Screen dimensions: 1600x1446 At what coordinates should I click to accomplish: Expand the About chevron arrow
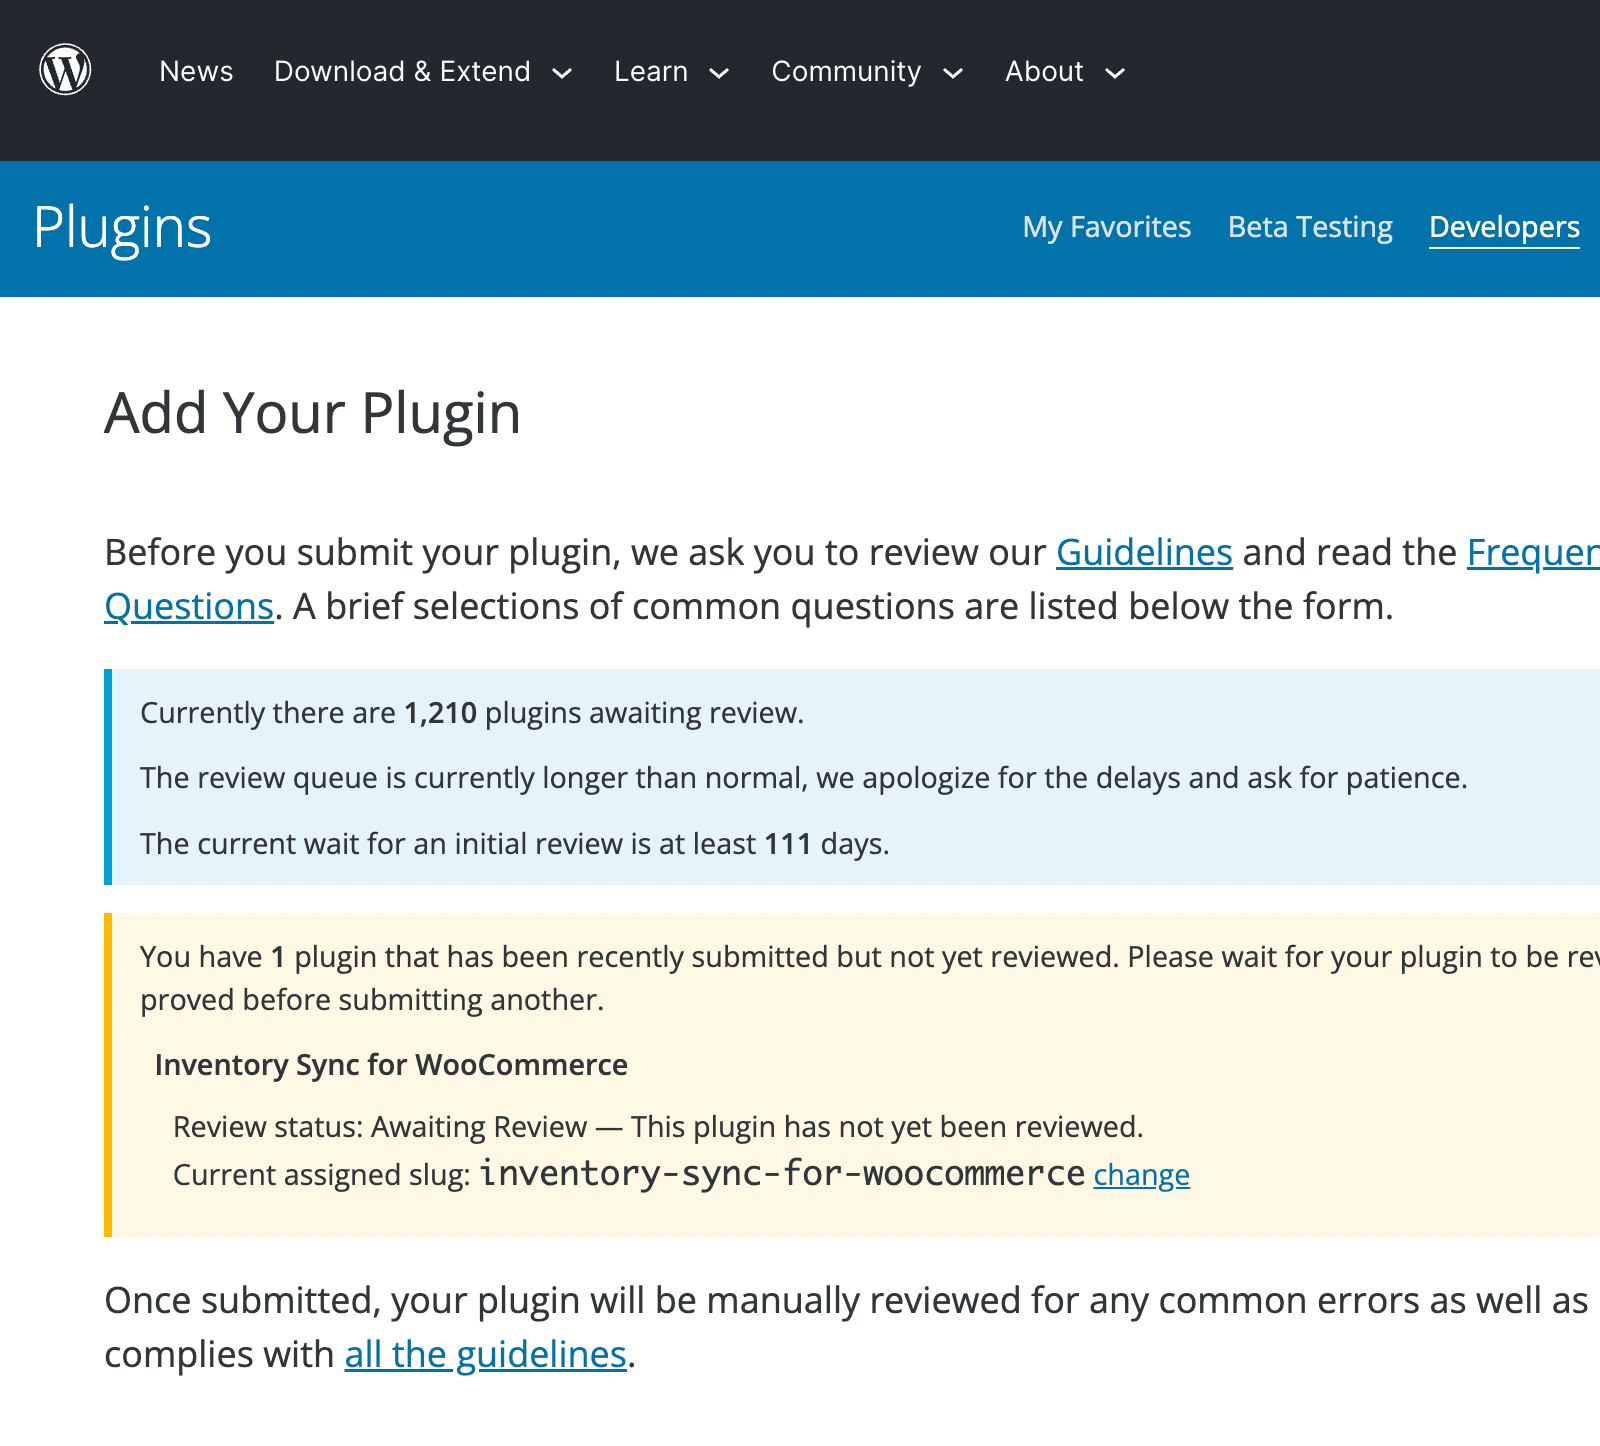point(1115,73)
